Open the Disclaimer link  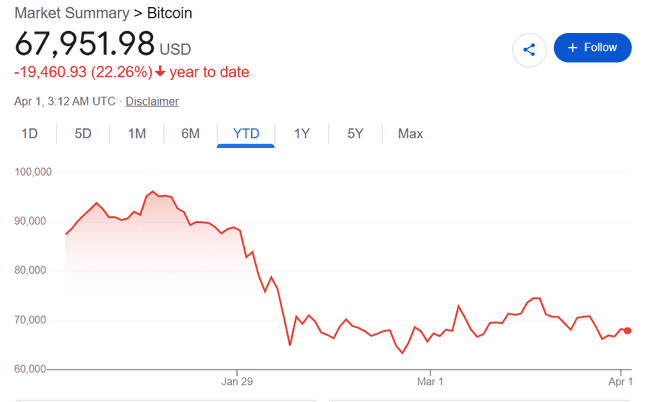click(152, 101)
